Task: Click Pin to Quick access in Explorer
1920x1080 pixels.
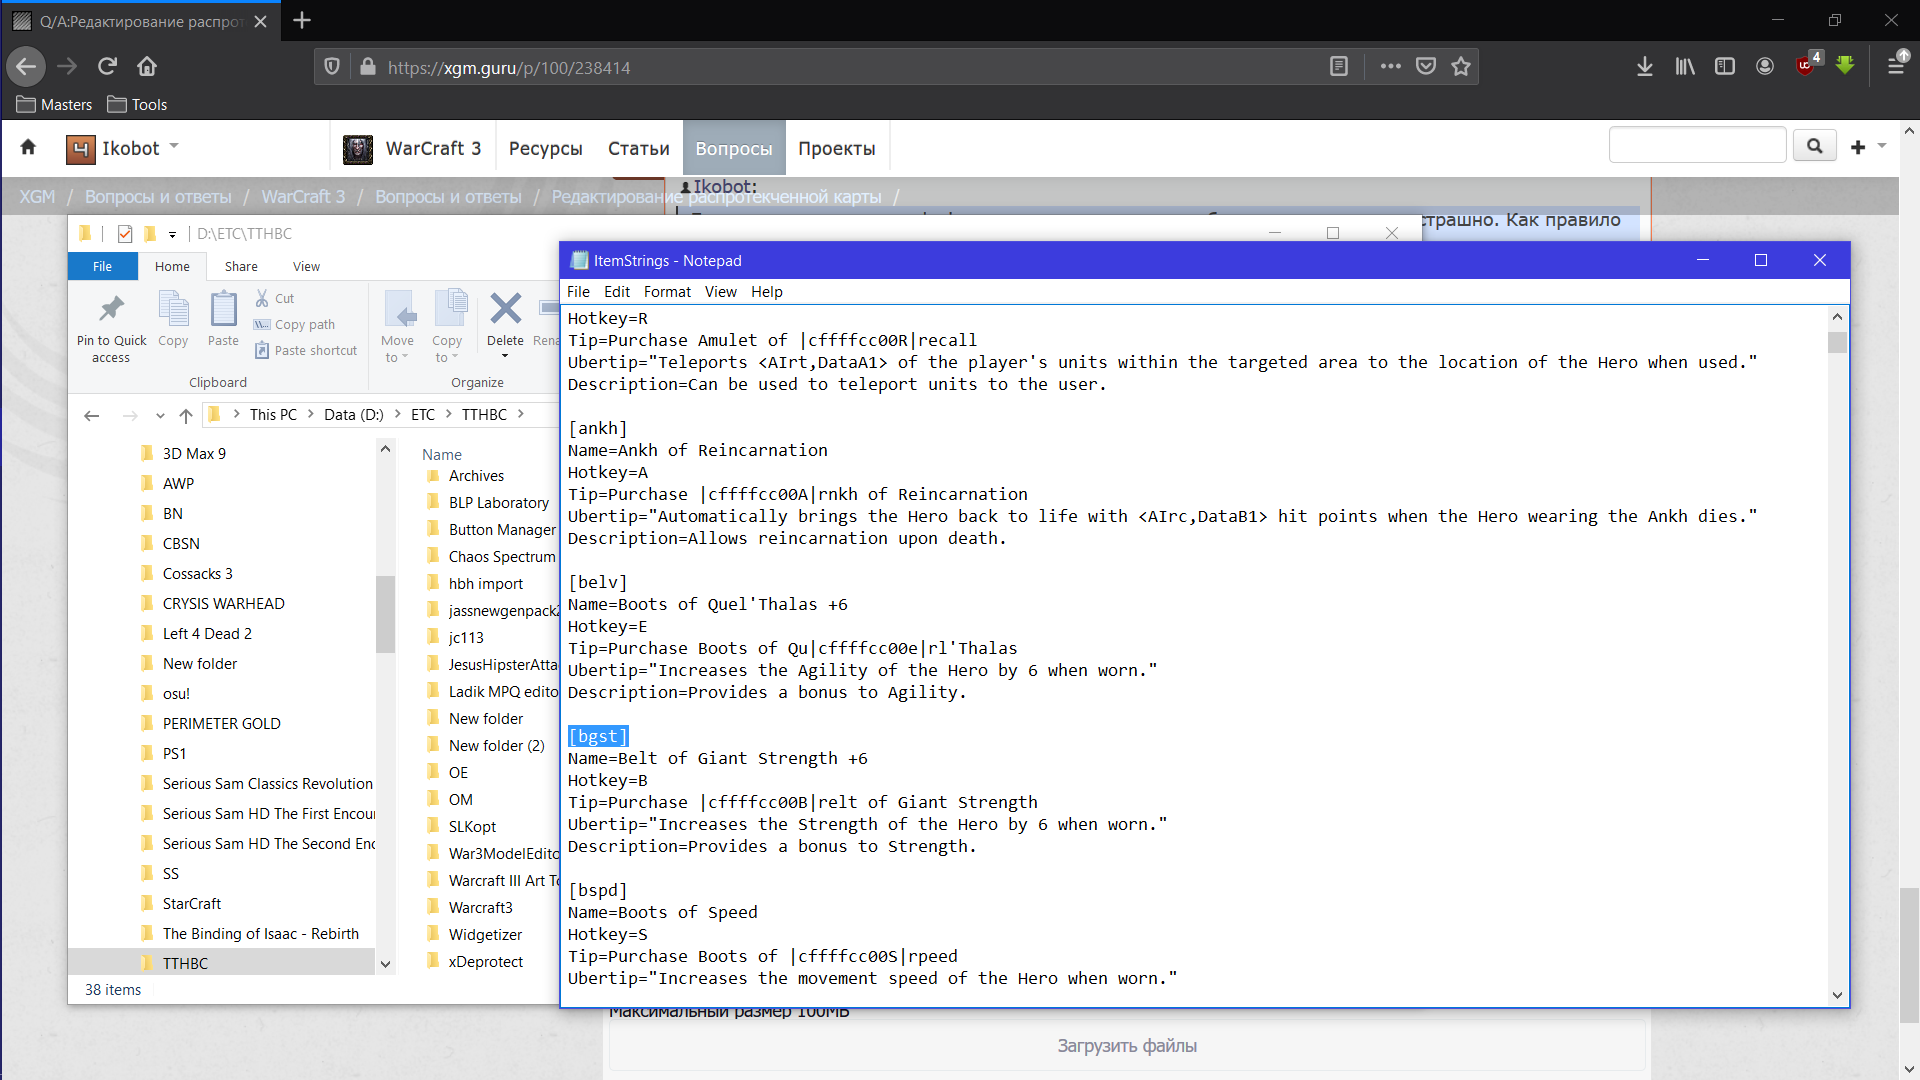Action: pos(111,328)
